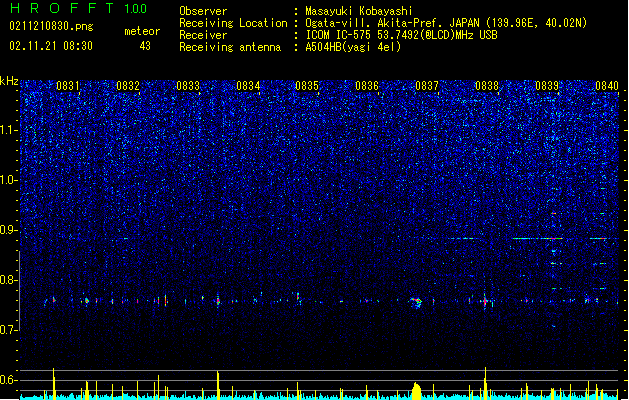
Task: Click the 1.1 kHz frequency label
Action: point(9,130)
